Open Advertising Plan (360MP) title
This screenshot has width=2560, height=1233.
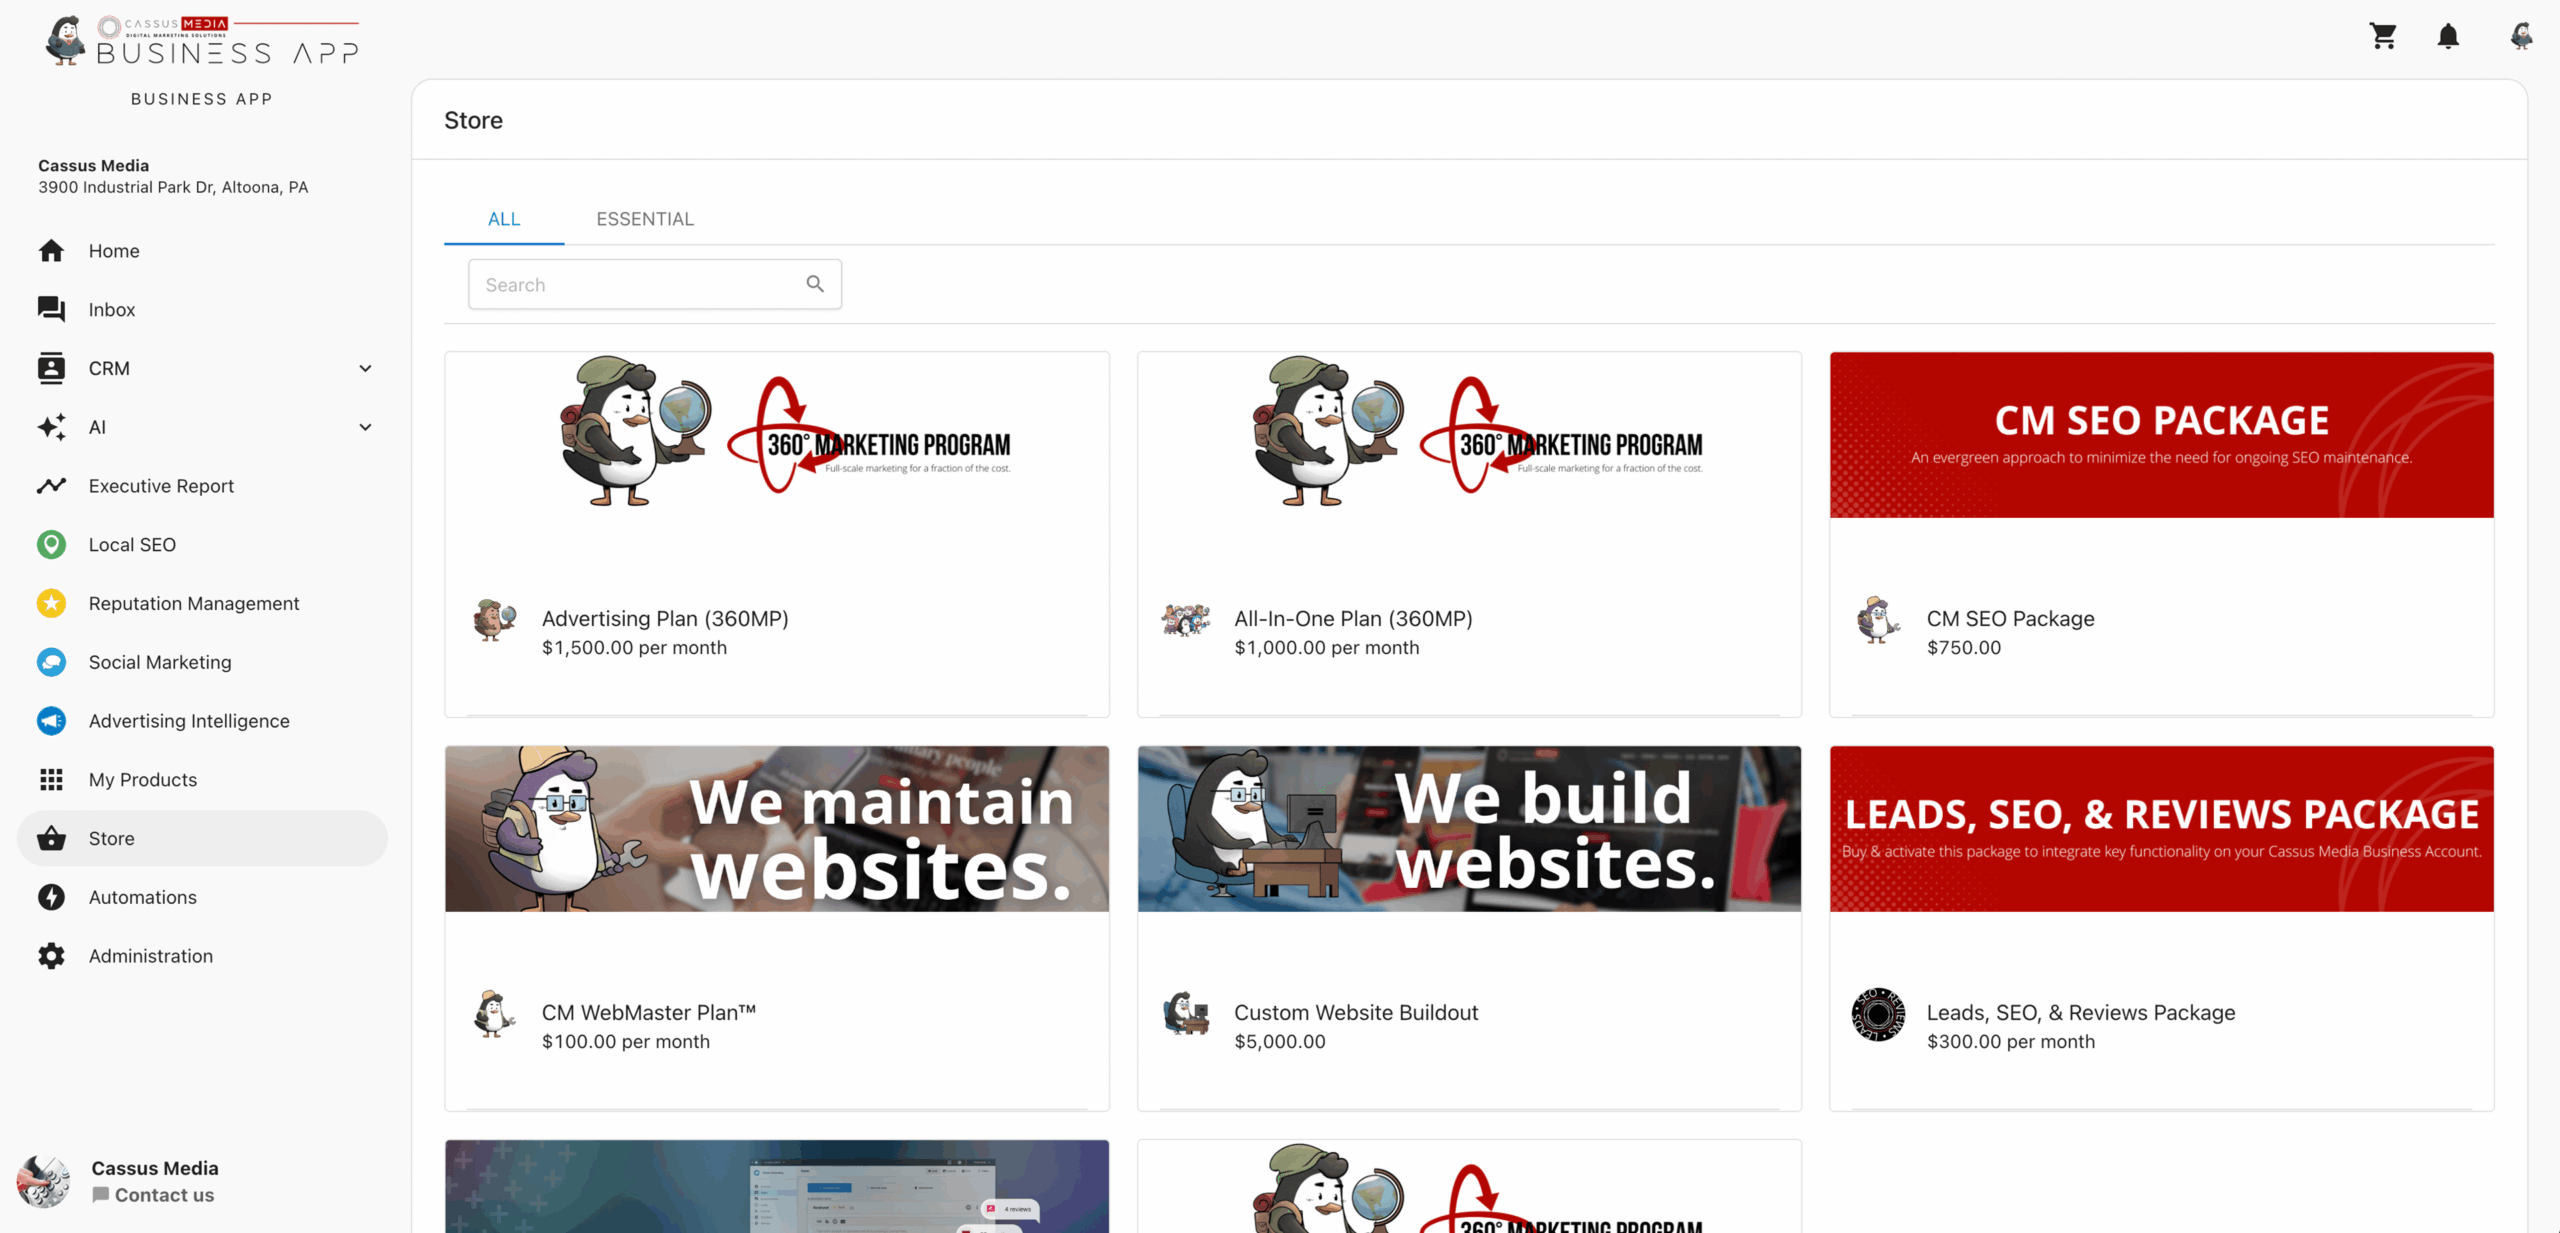[x=665, y=619]
